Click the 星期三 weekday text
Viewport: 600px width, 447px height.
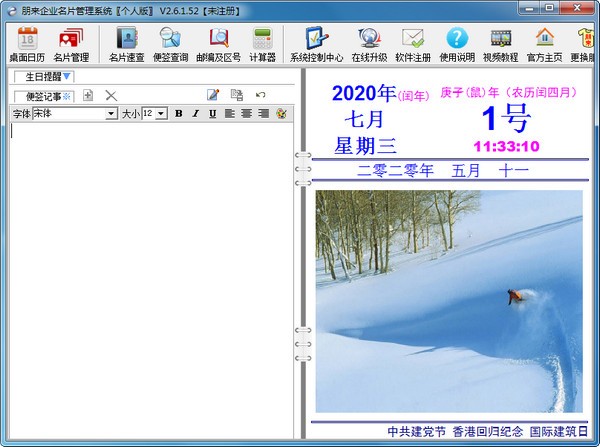pos(365,146)
